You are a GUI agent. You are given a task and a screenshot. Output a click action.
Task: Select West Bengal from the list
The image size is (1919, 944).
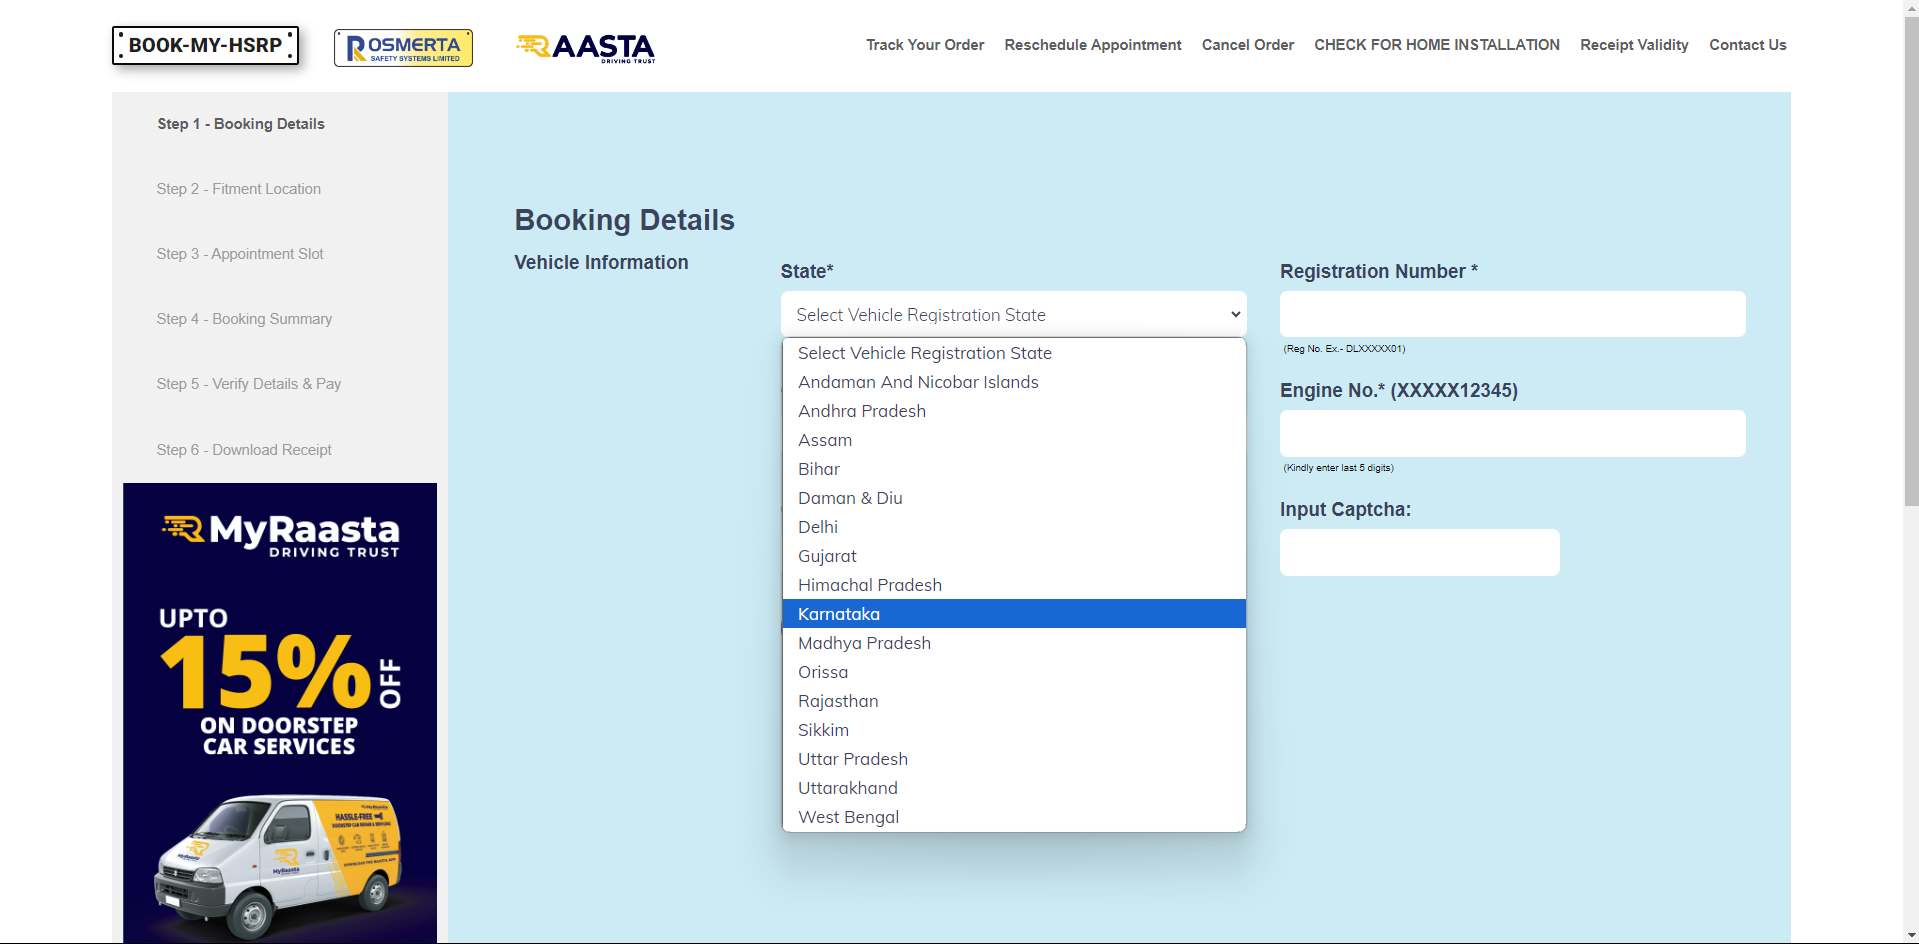tap(848, 817)
